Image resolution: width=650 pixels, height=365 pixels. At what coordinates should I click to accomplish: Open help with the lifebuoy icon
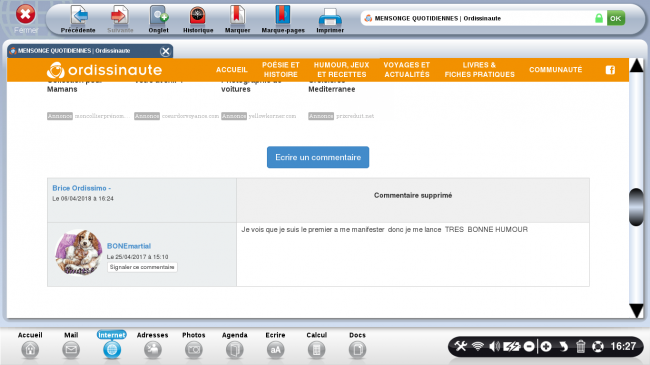[598, 346]
